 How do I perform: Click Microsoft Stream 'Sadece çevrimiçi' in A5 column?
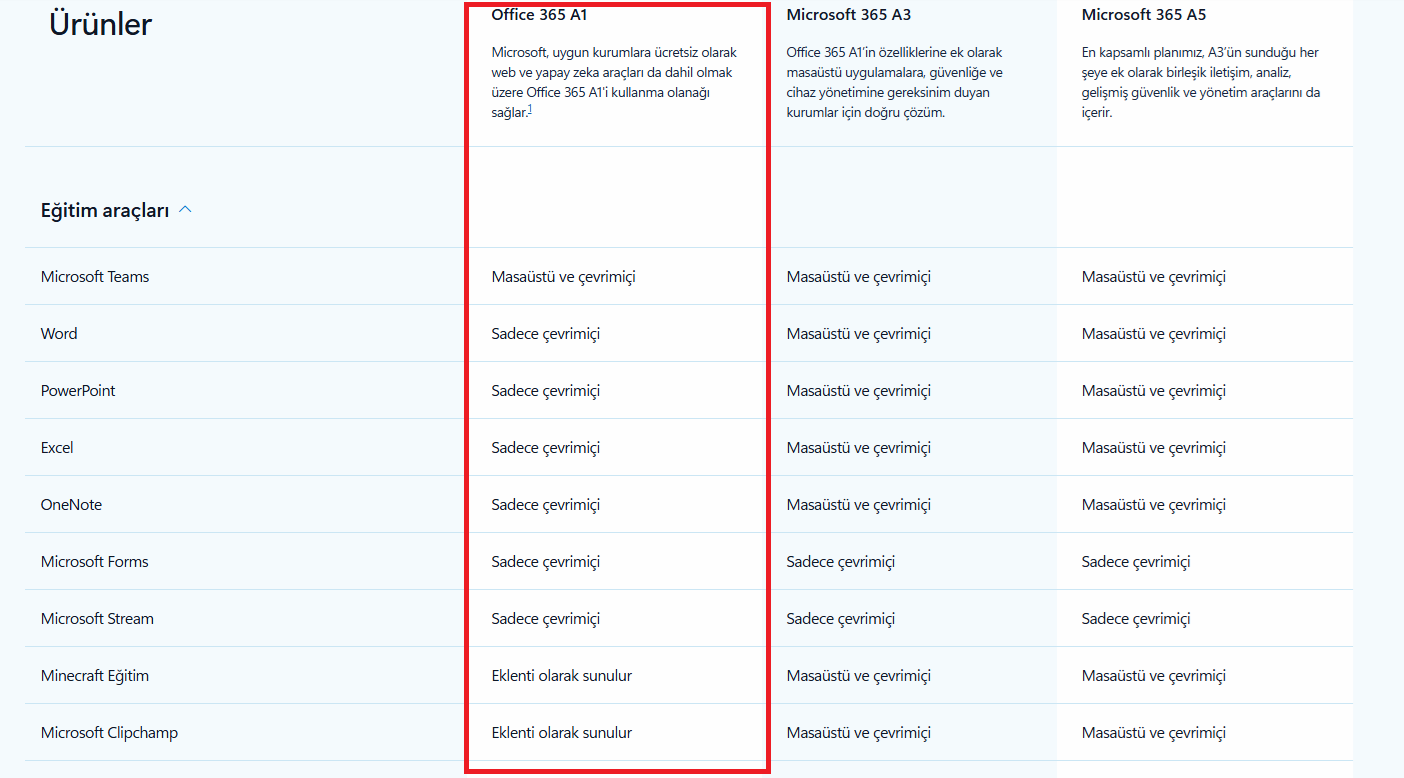click(1135, 619)
